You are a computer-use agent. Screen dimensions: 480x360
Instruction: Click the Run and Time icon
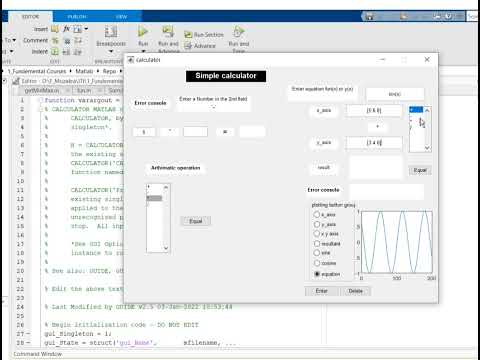point(239,32)
